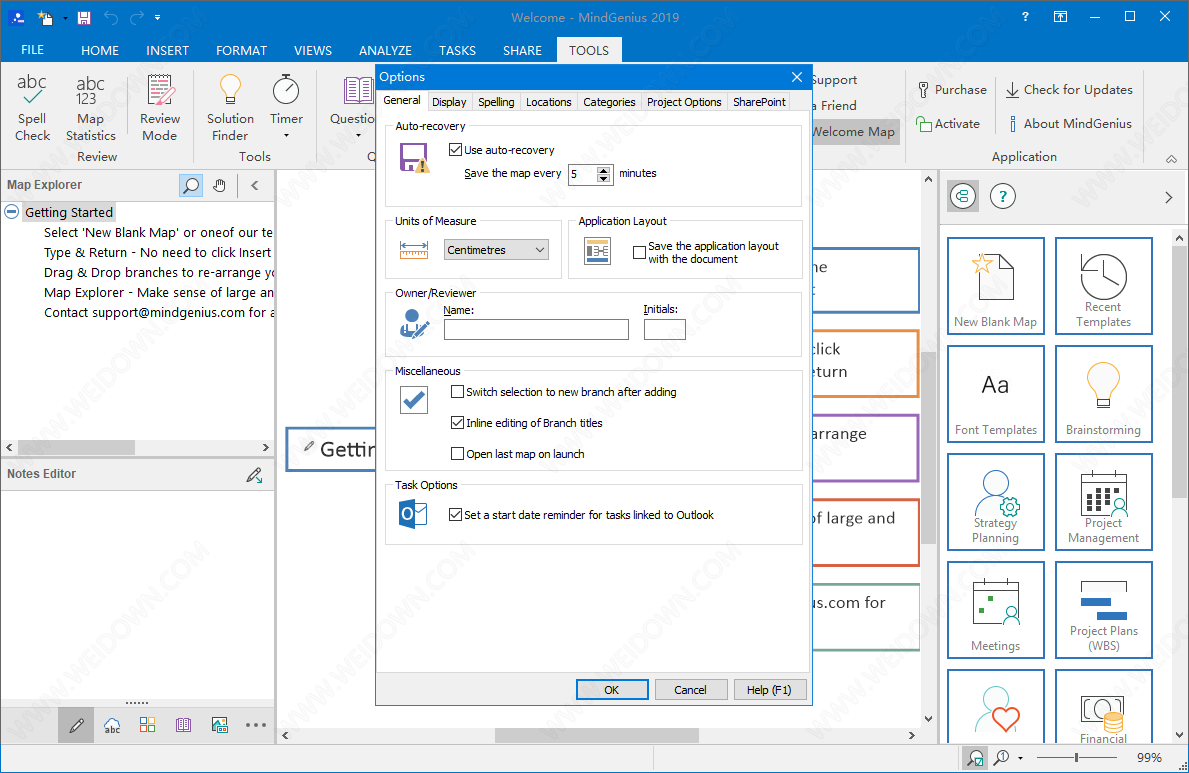
Task: Open the coloured squares panel icon
Action: pos(147,725)
